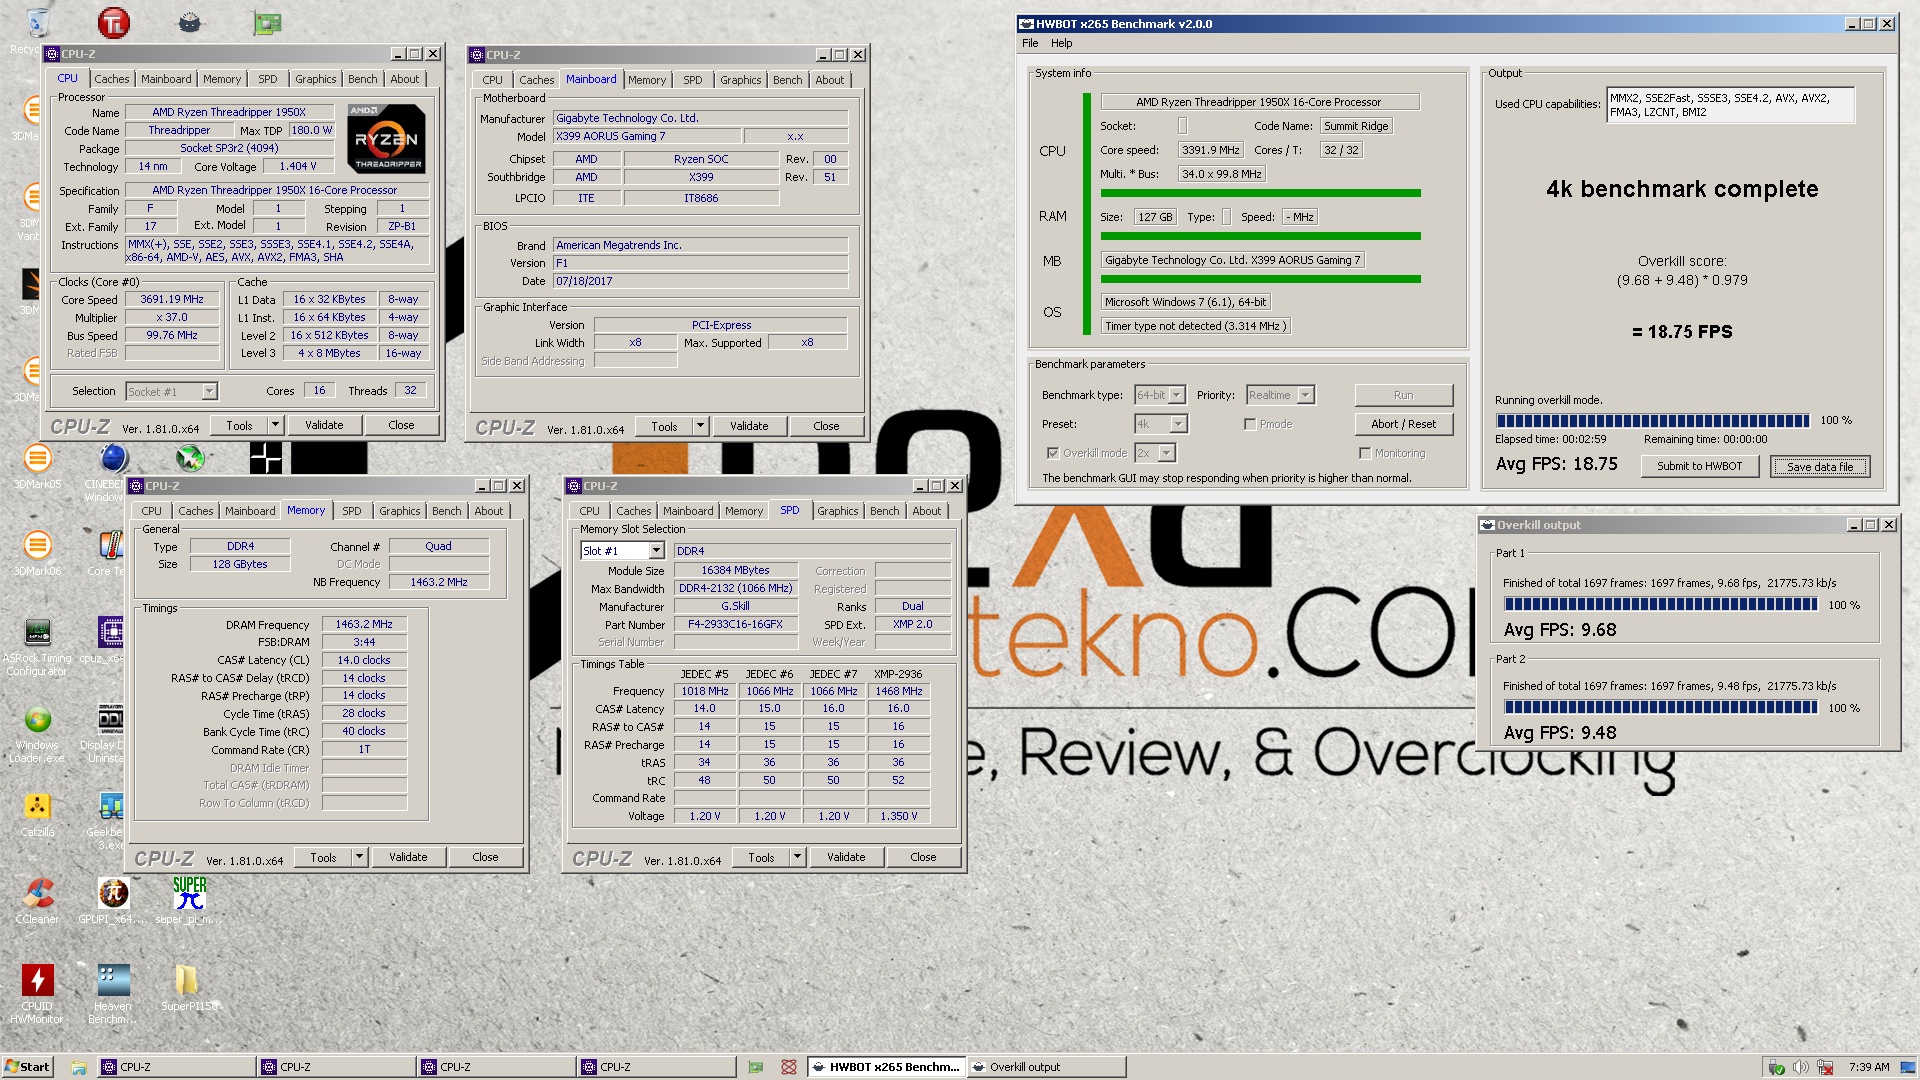Click the main benchmark progress bar
Viewport: 1920px width, 1080px height.
tap(1653, 421)
